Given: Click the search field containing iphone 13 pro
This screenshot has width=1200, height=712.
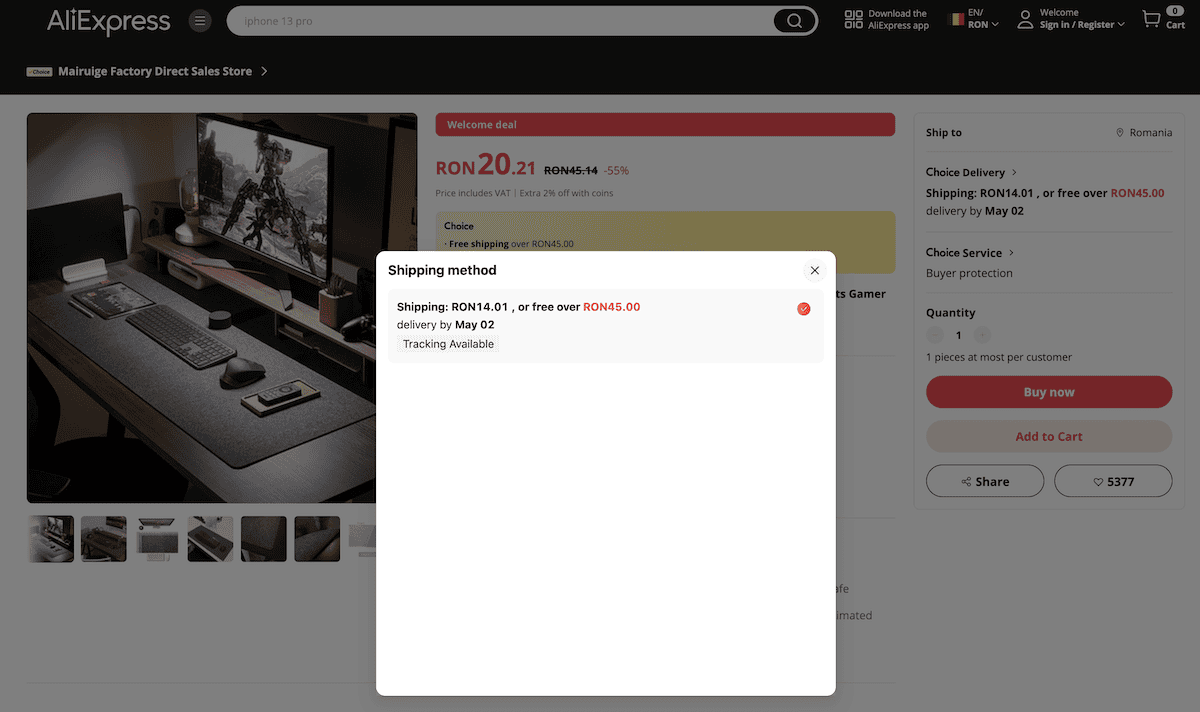Looking at the screenshot, I should click(x=500, y=21).
